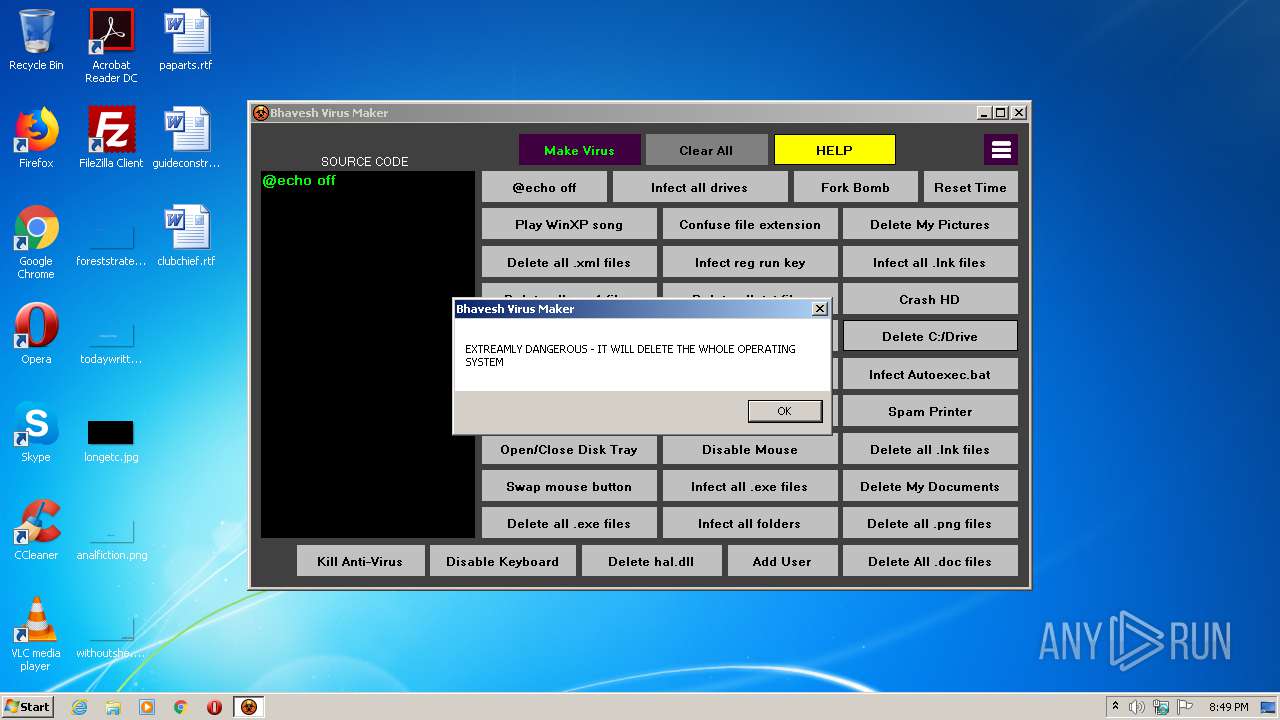Click the Fork Bomb button
The height and width of the screenshot is (720, 1280).
(855, 187)
